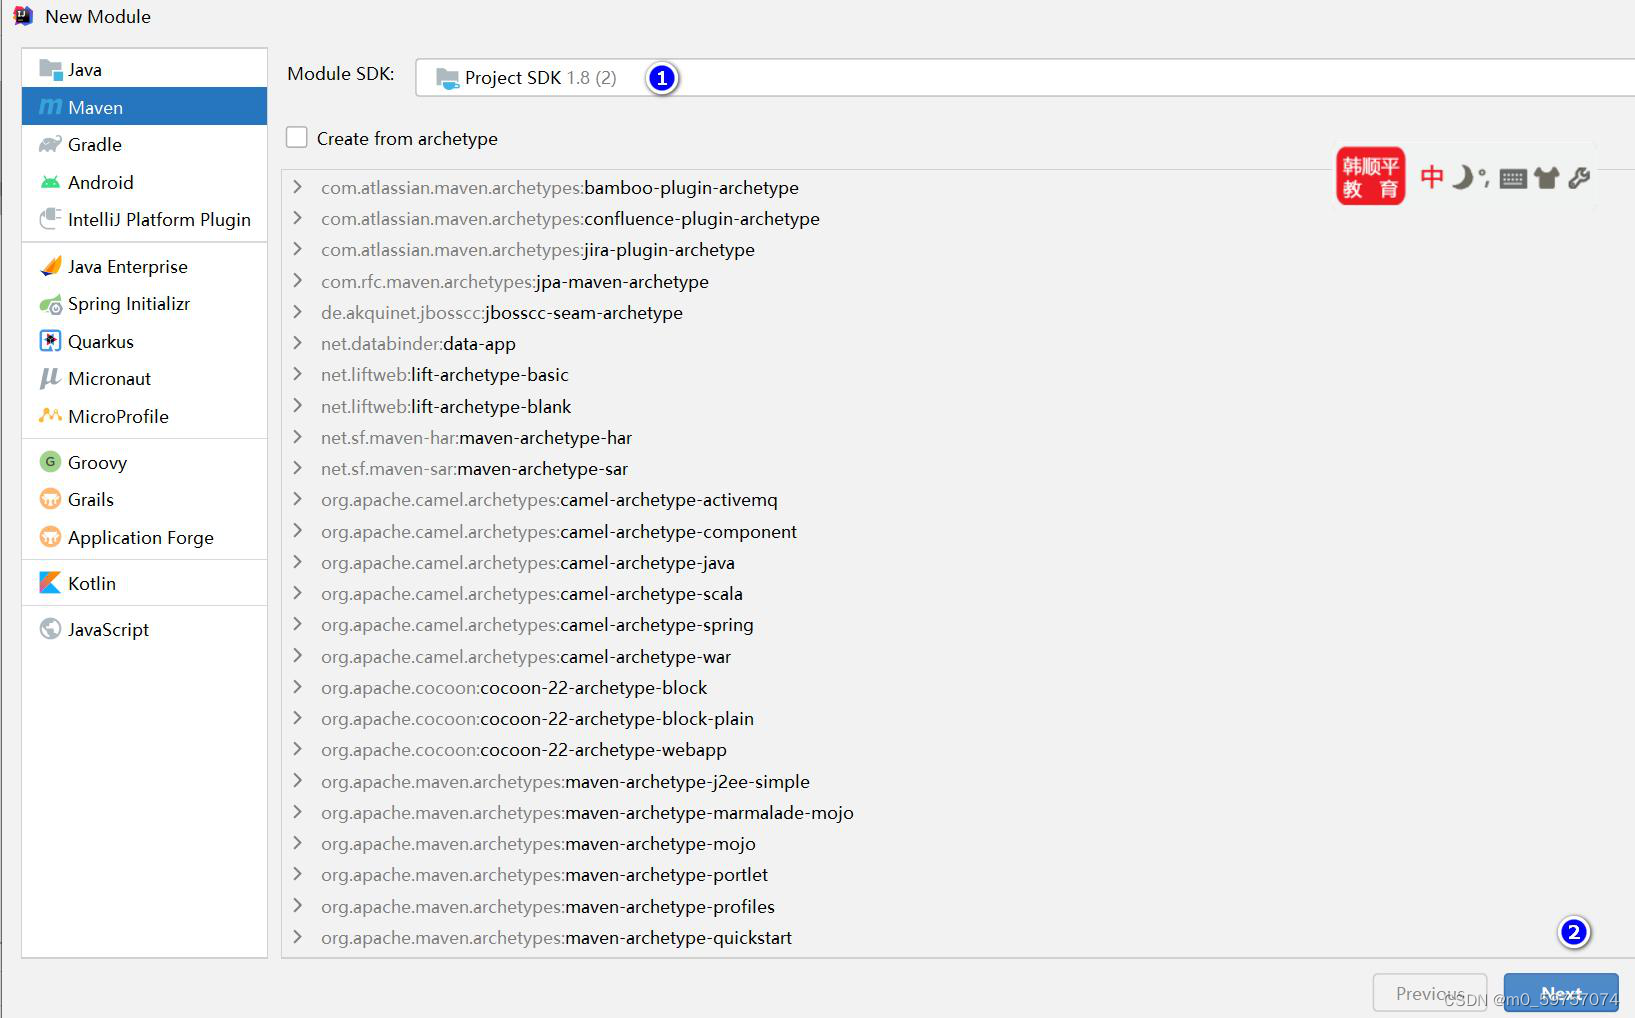1635x1018 pixels.
Task: Select maven-archetype-har entry
Action: click(477, 437)
